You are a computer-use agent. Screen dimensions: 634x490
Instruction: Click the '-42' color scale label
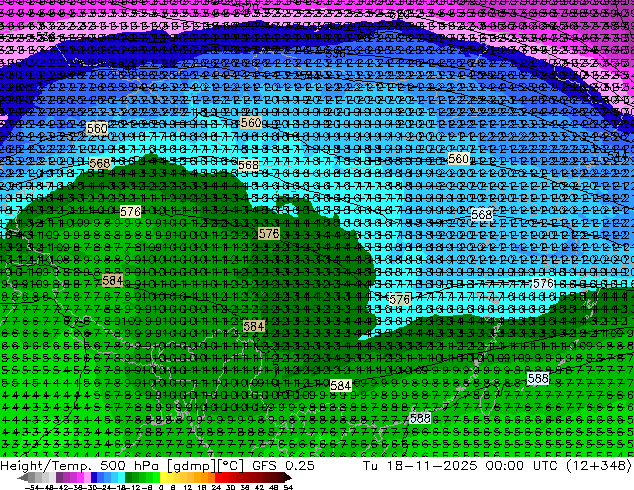(x=61, y=488)
